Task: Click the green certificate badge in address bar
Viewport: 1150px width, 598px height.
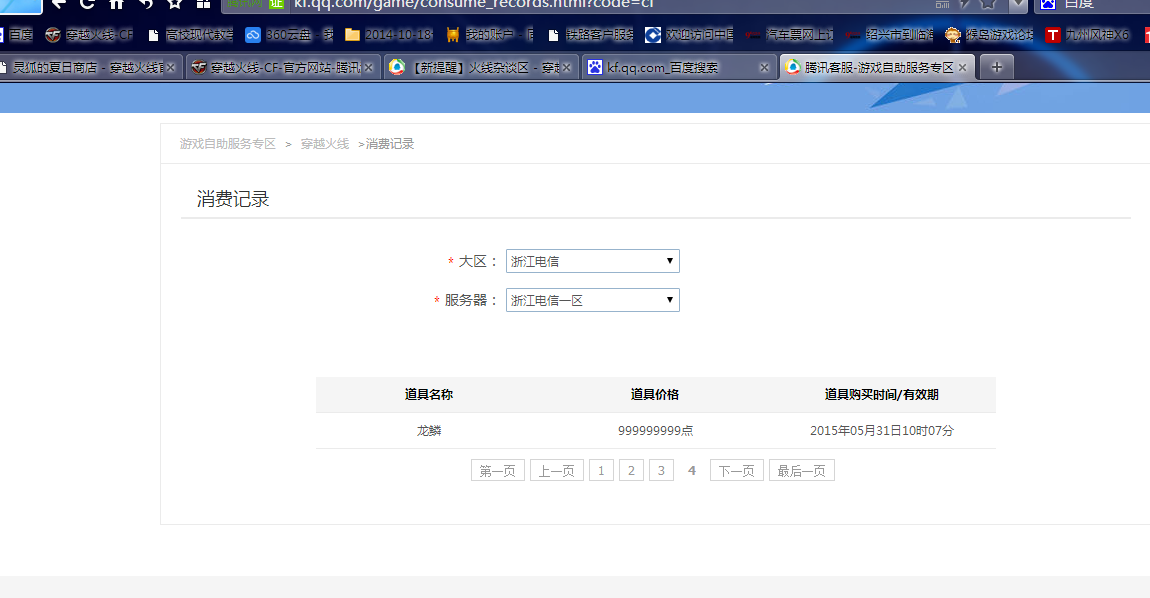Action: point(276,4)
